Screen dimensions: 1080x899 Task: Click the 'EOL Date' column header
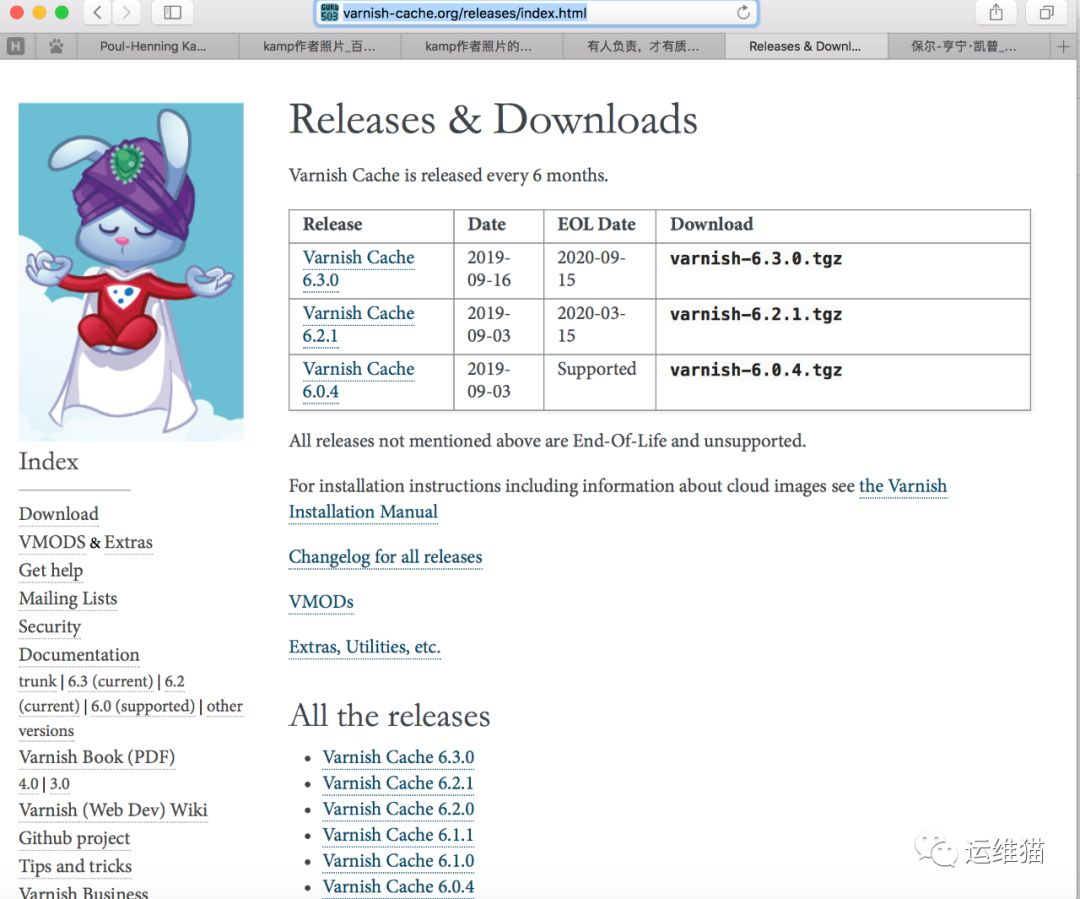[596, 225]
